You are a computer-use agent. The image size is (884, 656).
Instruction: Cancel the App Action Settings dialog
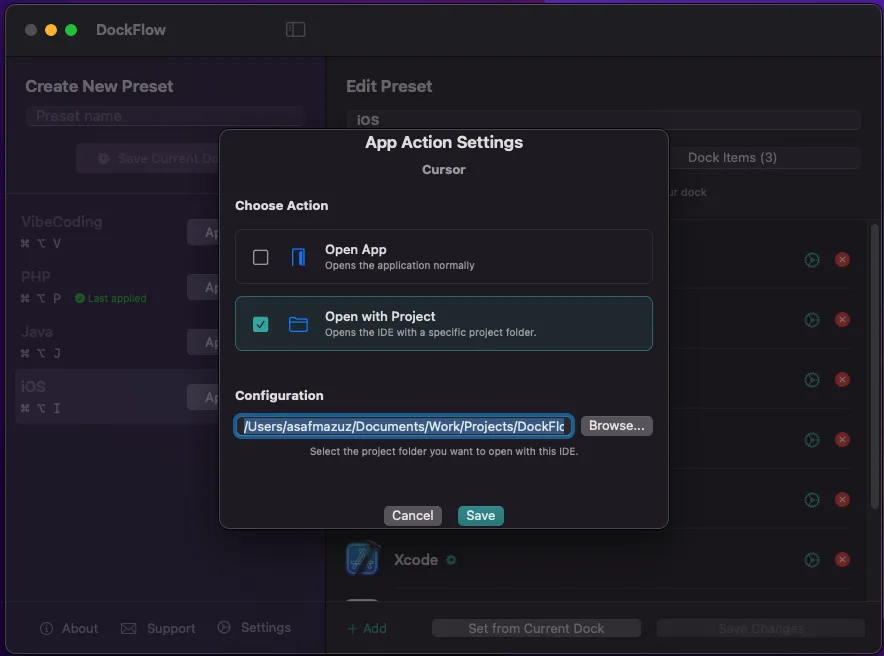[413, 516]
